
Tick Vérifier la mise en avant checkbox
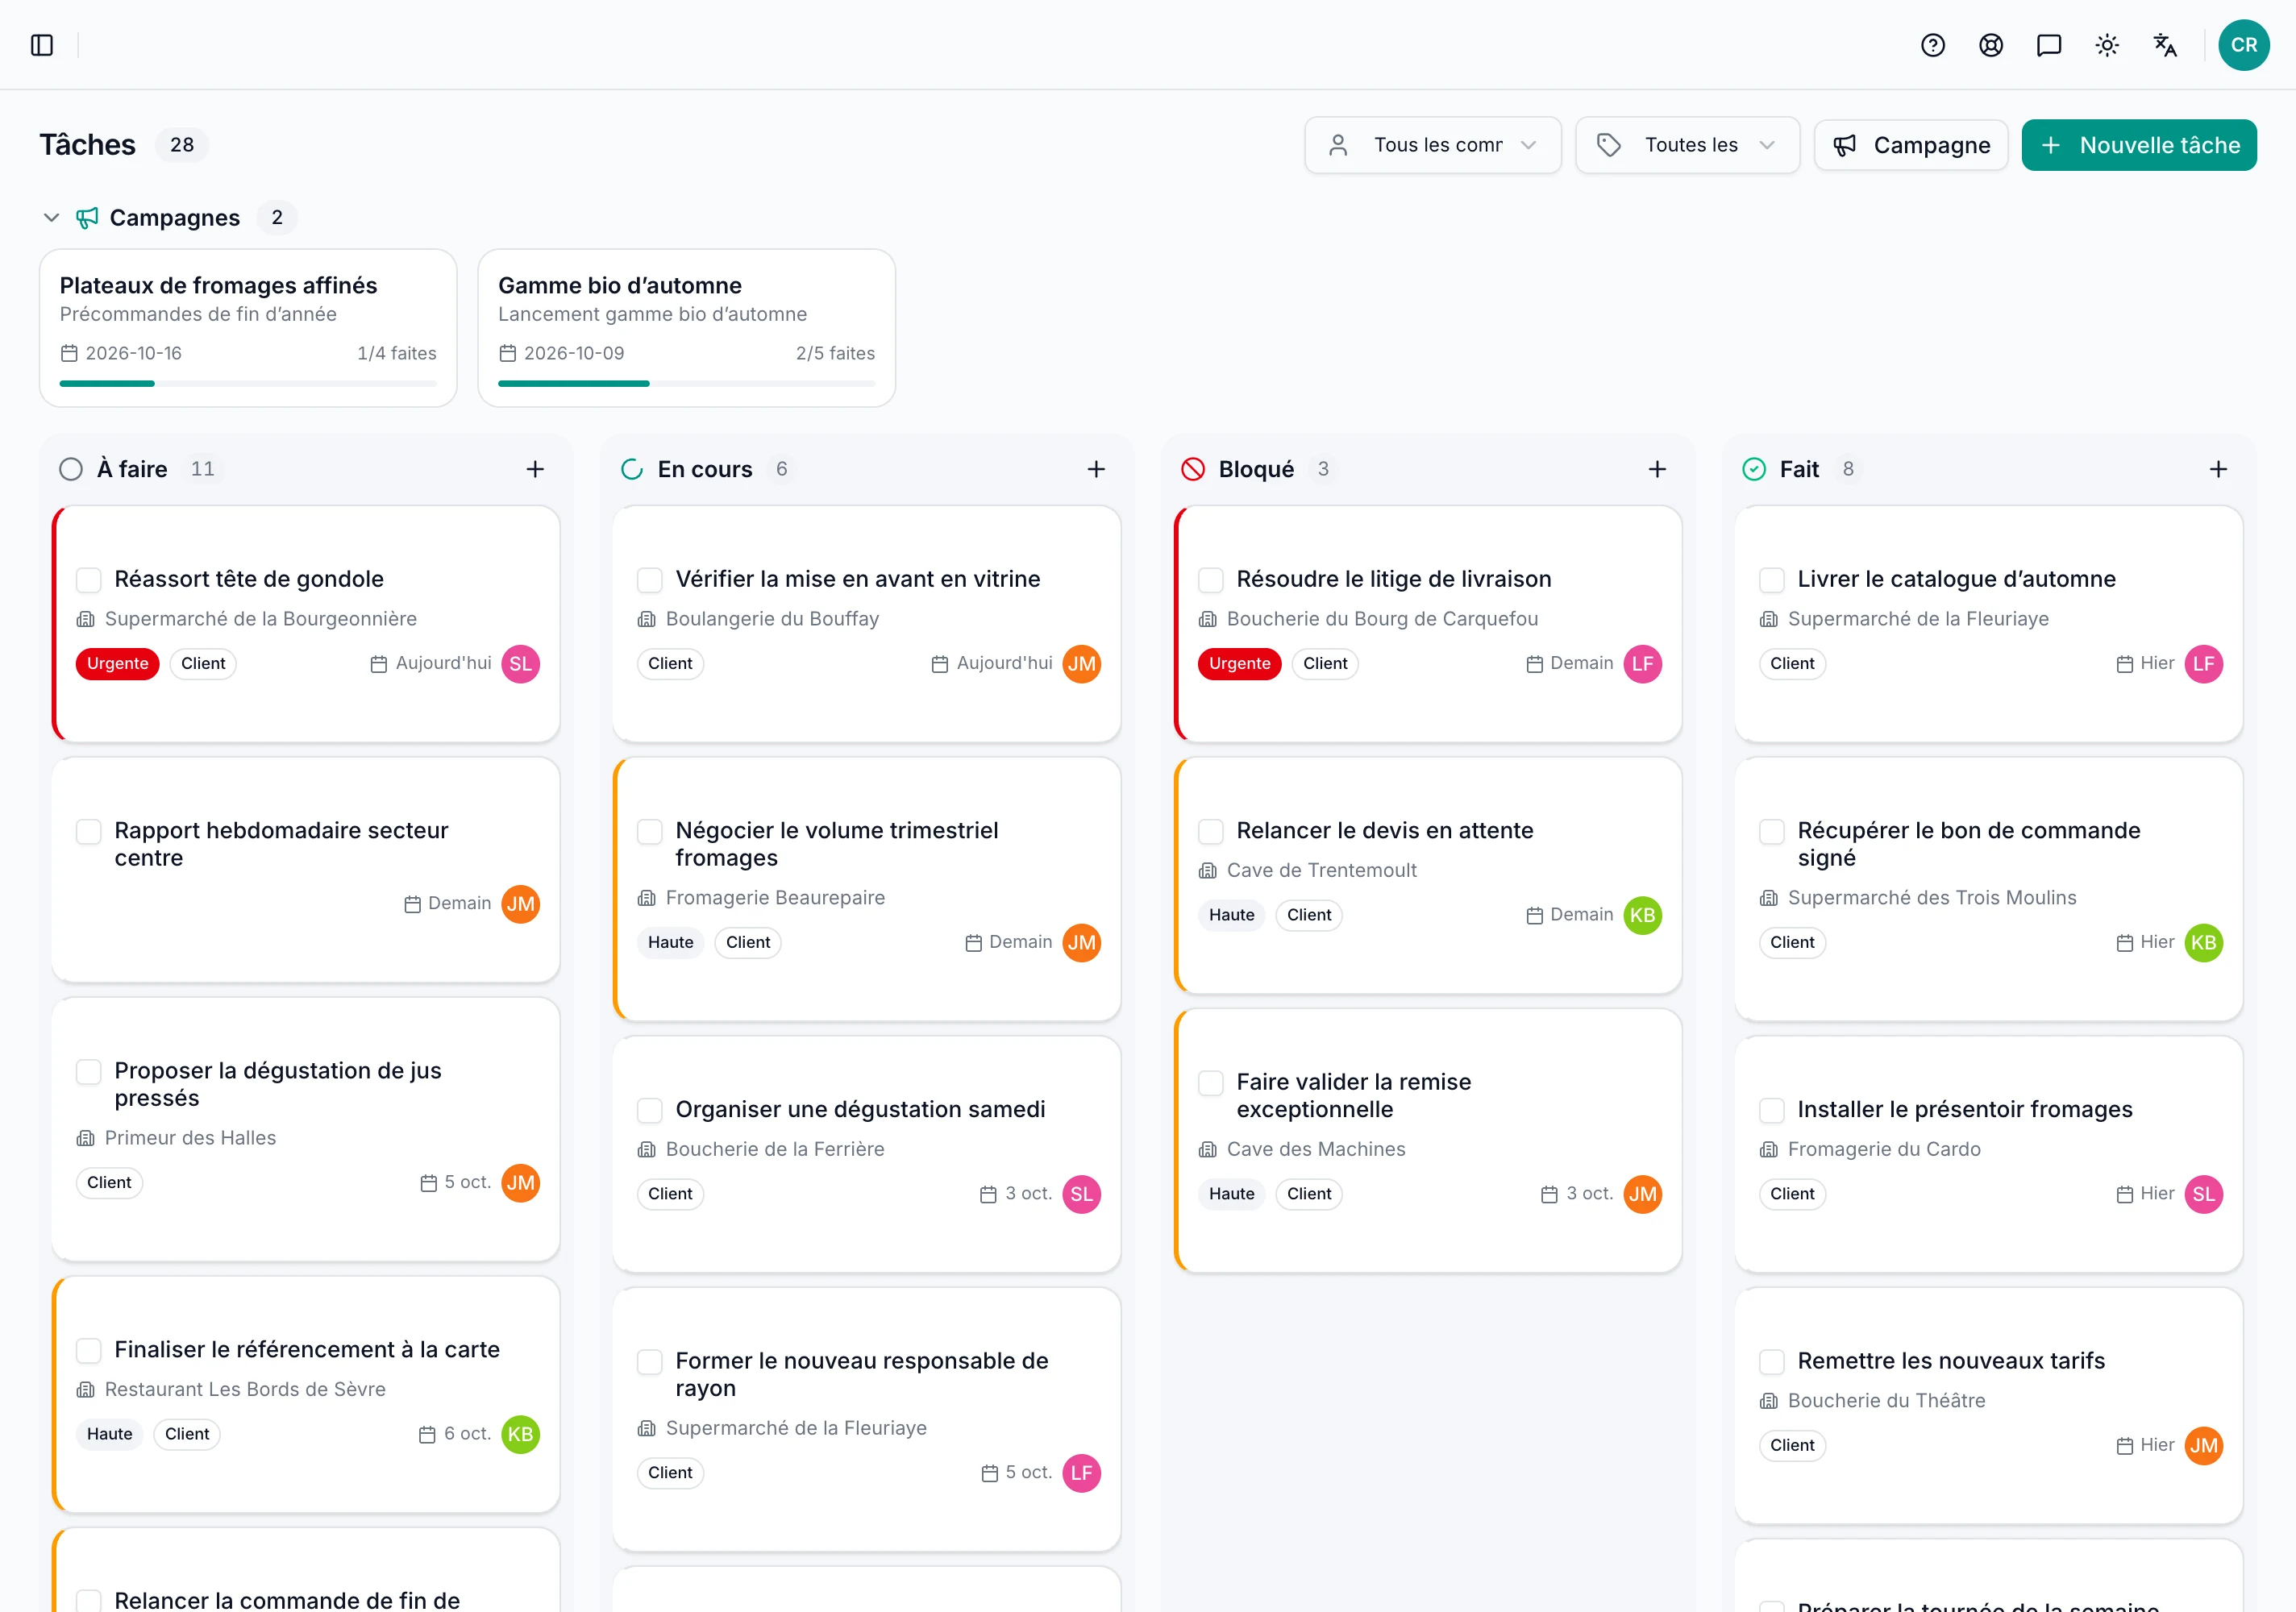(x=650, y=580)
